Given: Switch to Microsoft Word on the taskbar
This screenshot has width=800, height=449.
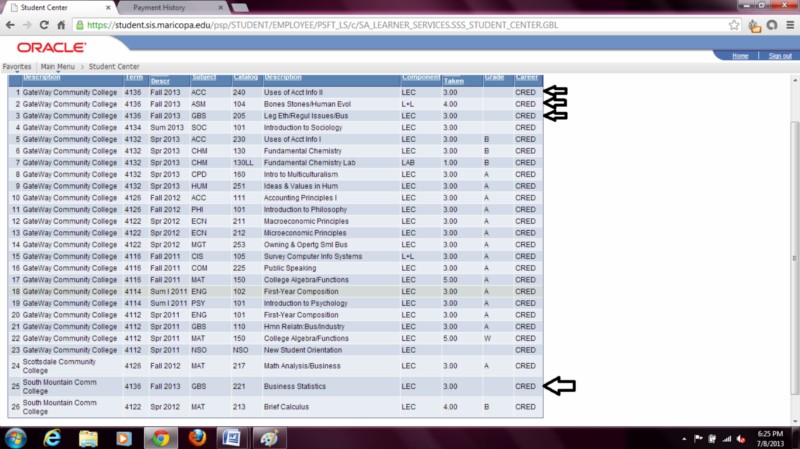Looking at the screenshot, I should [x=232, y=438].
